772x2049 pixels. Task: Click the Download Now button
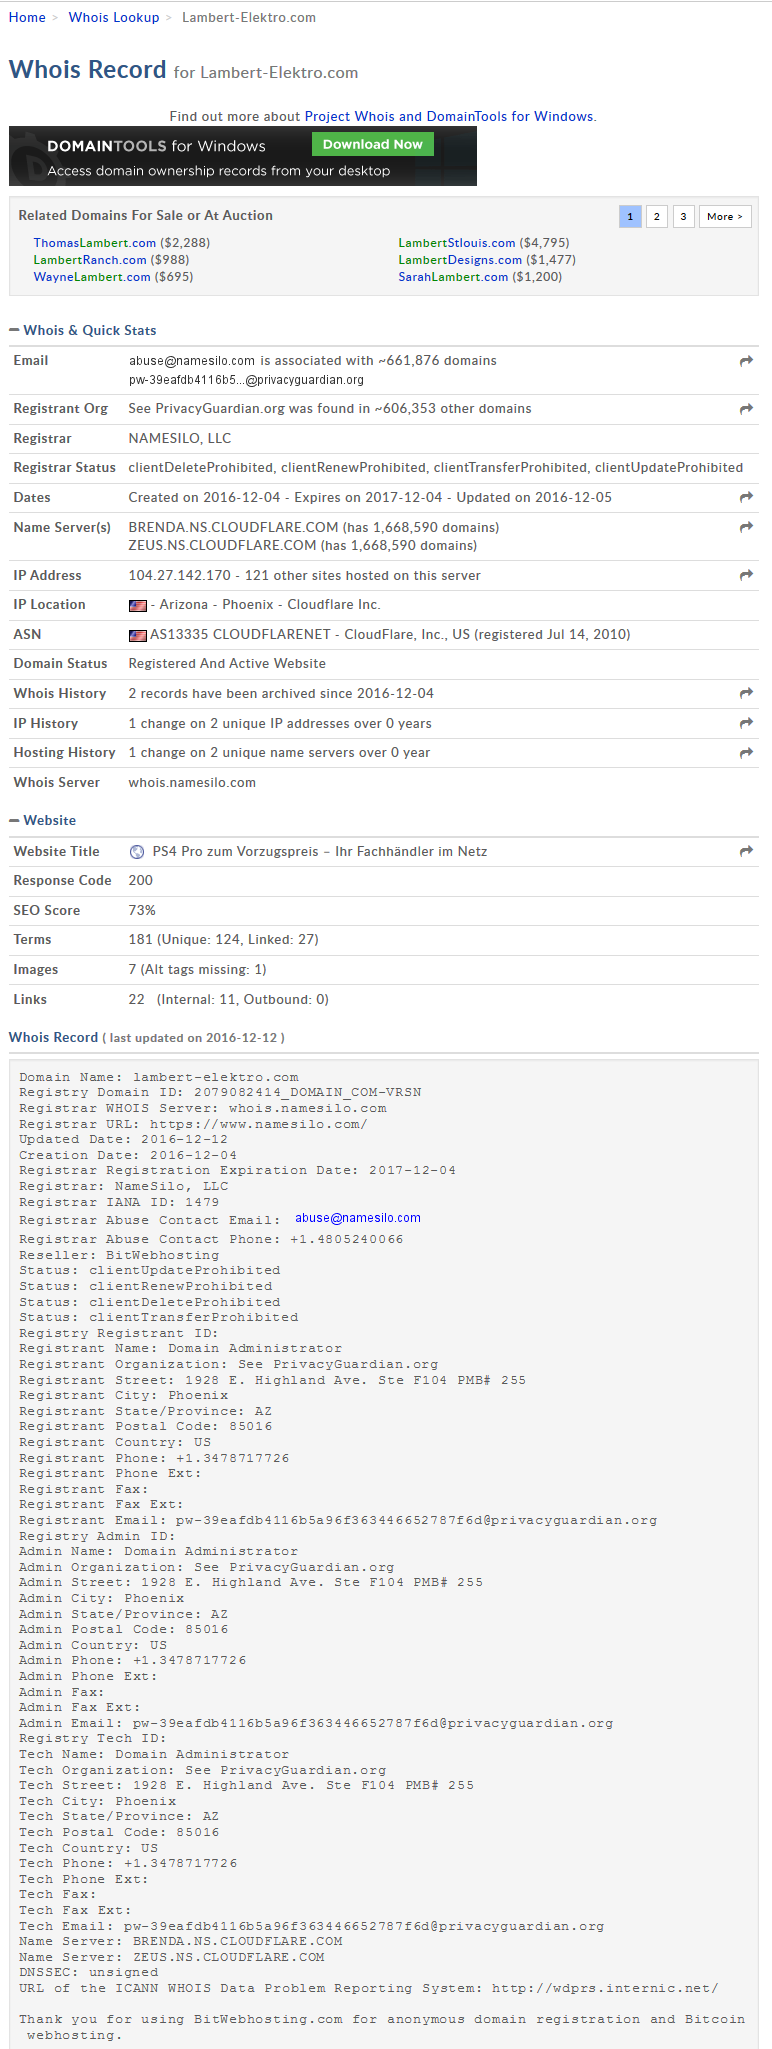pyautogui.click(x=372, y=145)
